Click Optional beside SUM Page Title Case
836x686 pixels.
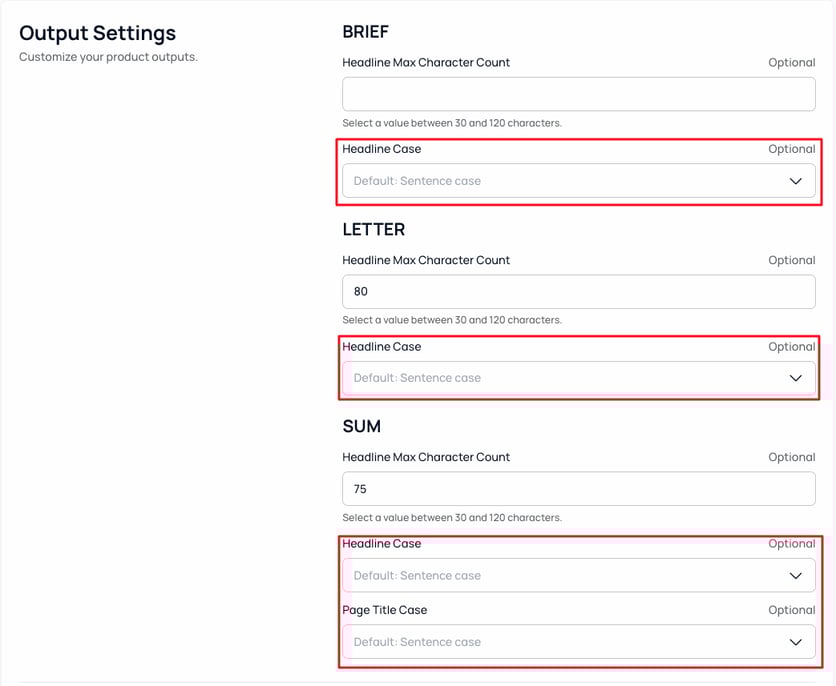click(791, 609)
